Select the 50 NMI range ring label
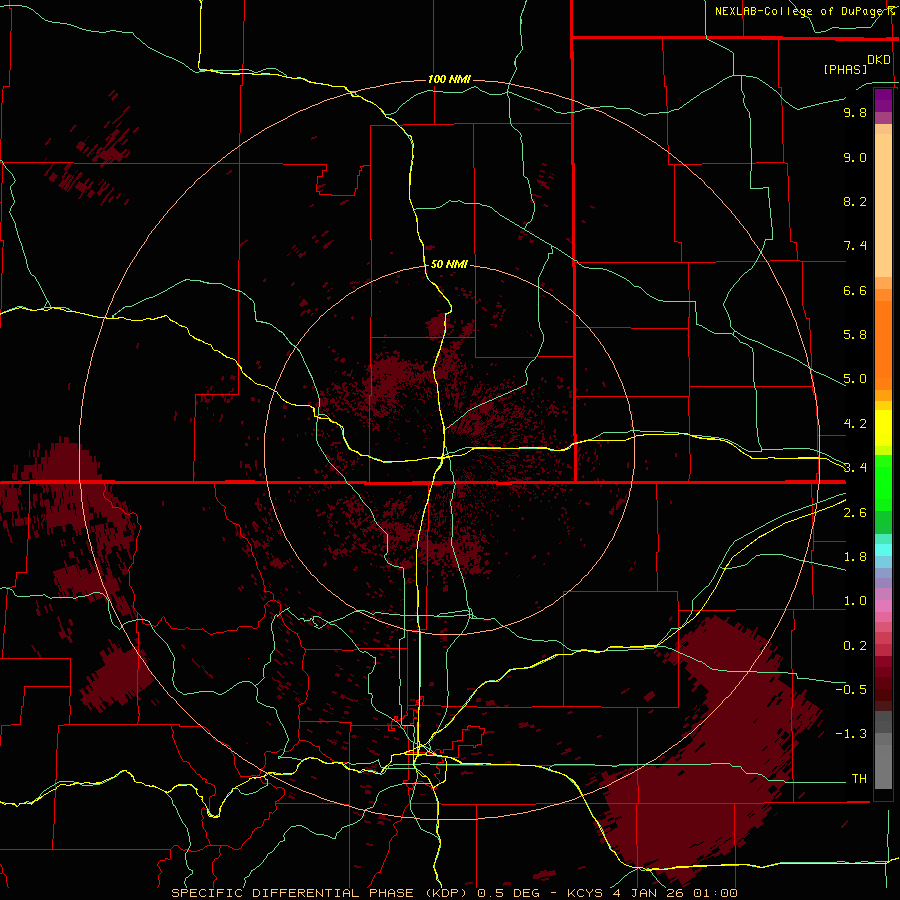Screen dimensions: 900x900 (x=449, y=264)
